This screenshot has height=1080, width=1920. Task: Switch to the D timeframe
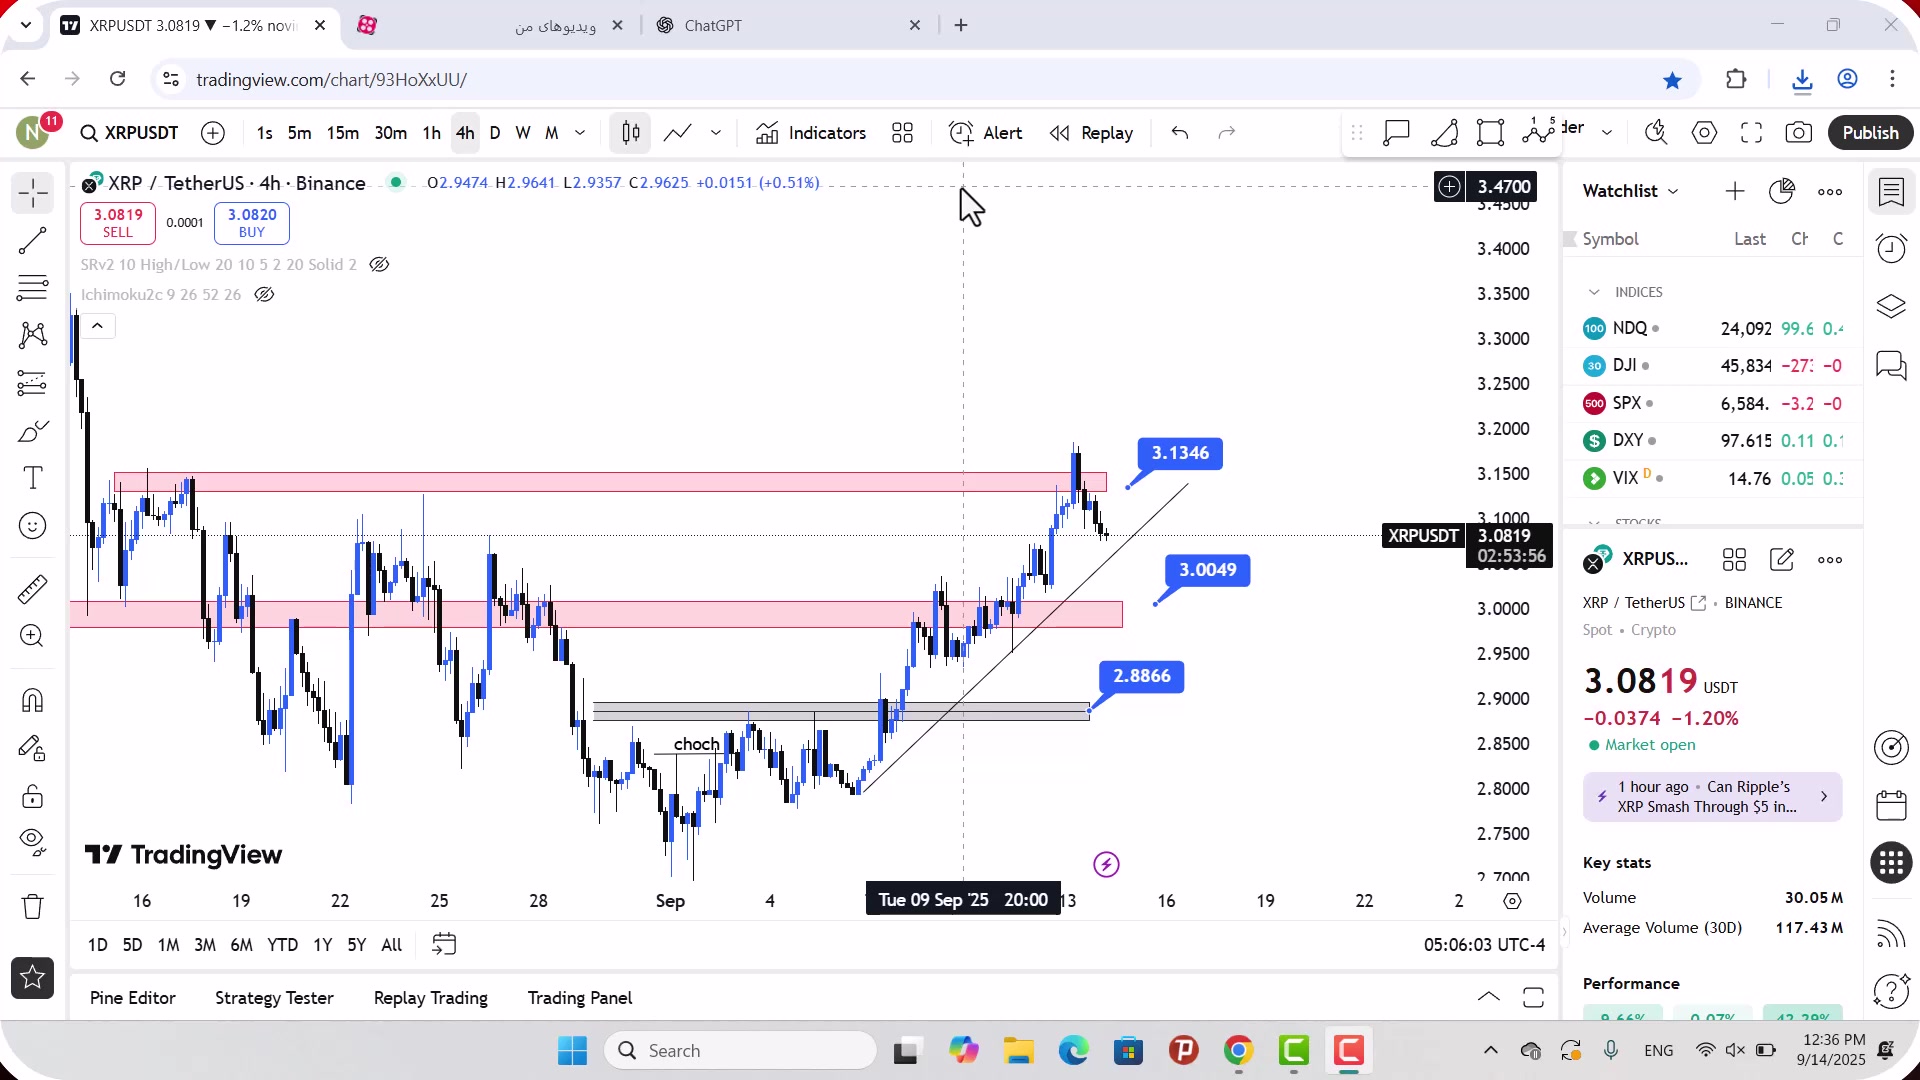tap(495, 133)
